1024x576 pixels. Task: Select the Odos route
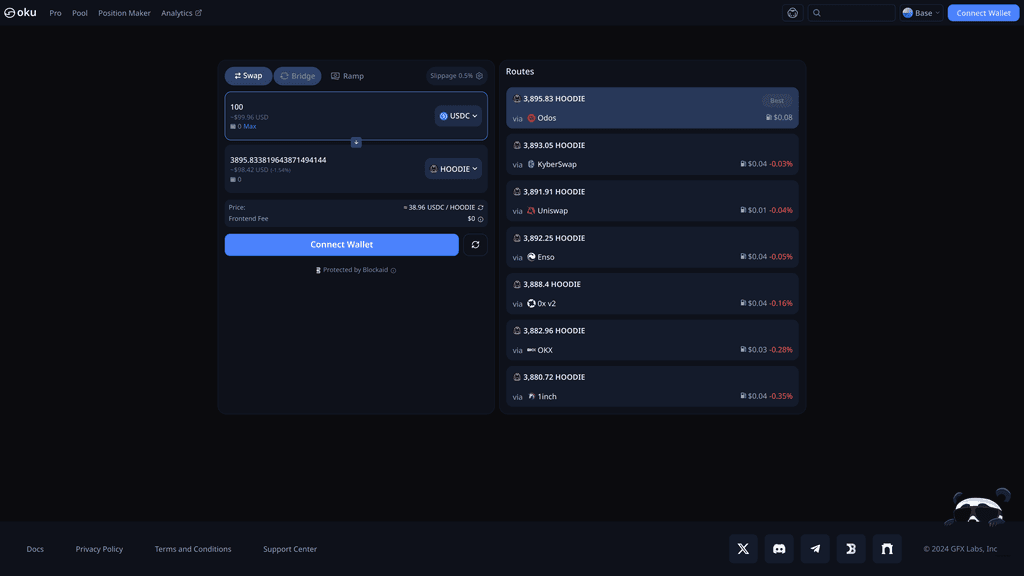pyautogui.click(x=652, y=108)
